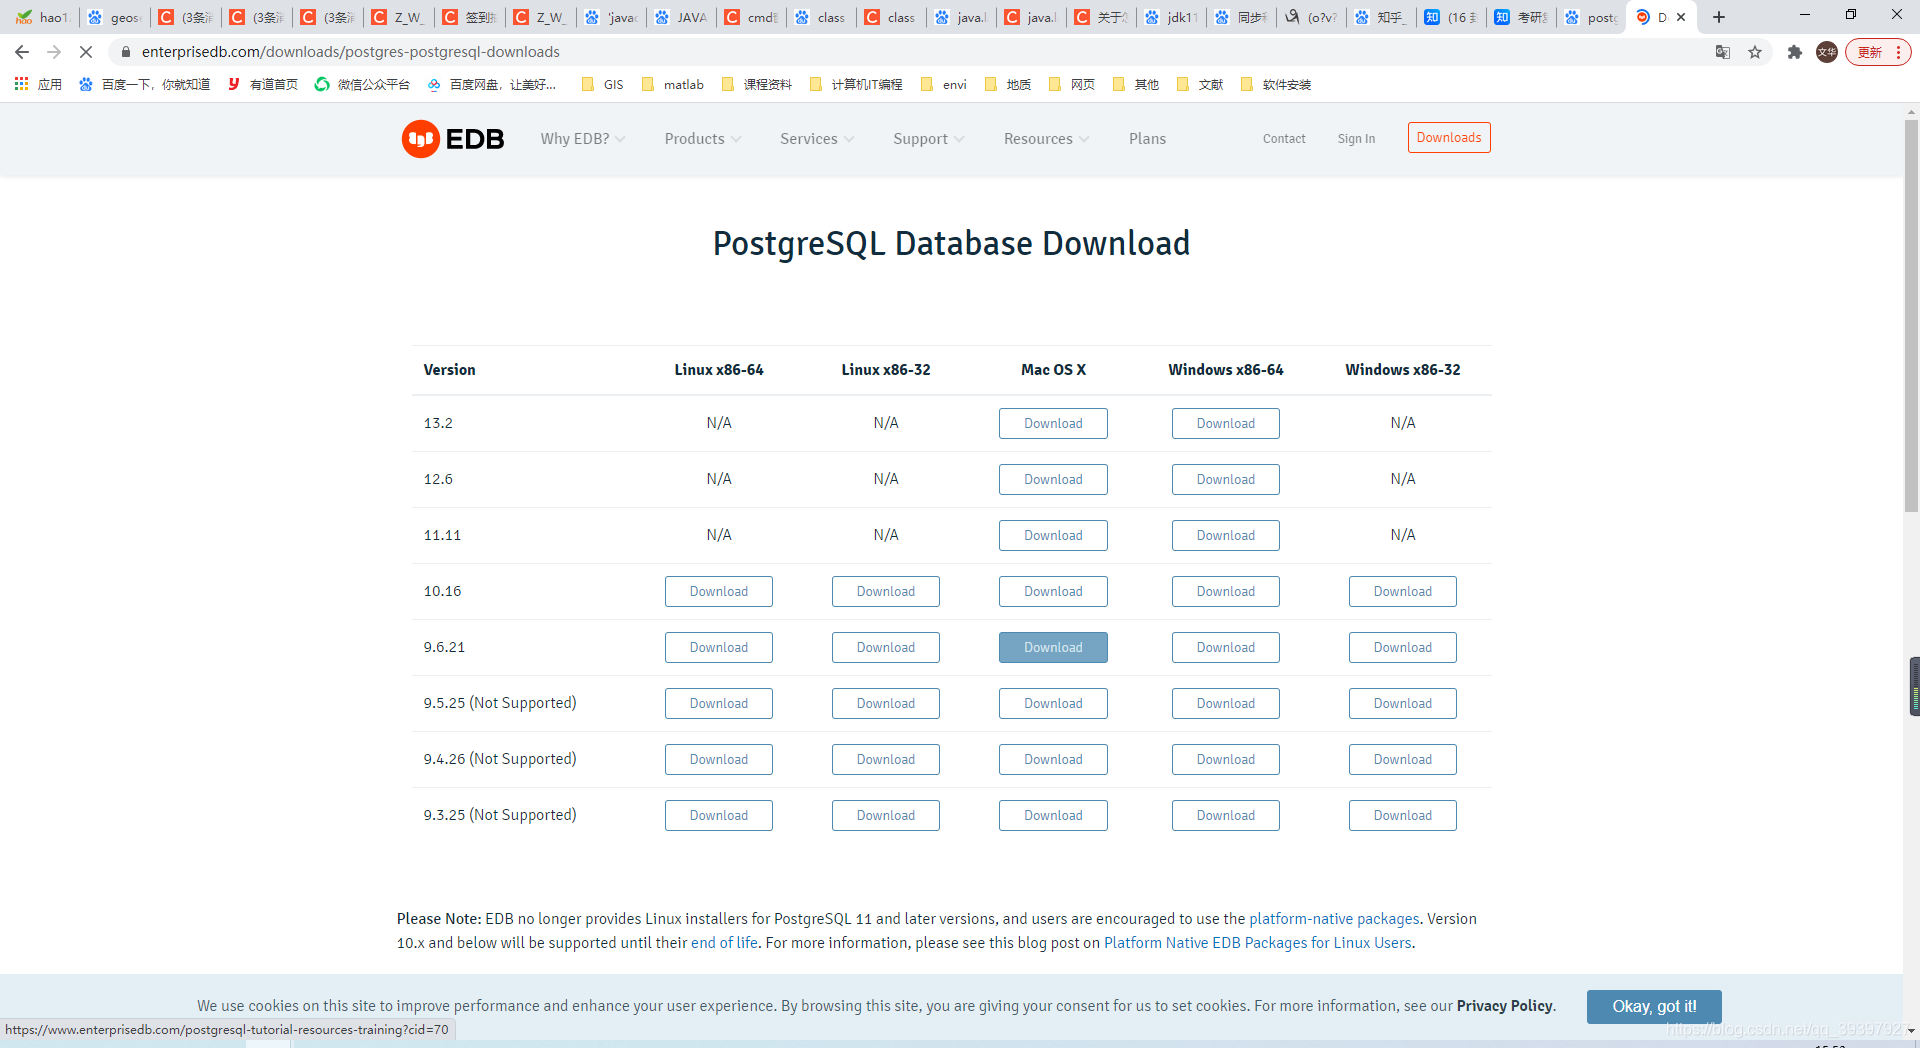Open WeChat public platform bookmark

[x=363, y=84]
